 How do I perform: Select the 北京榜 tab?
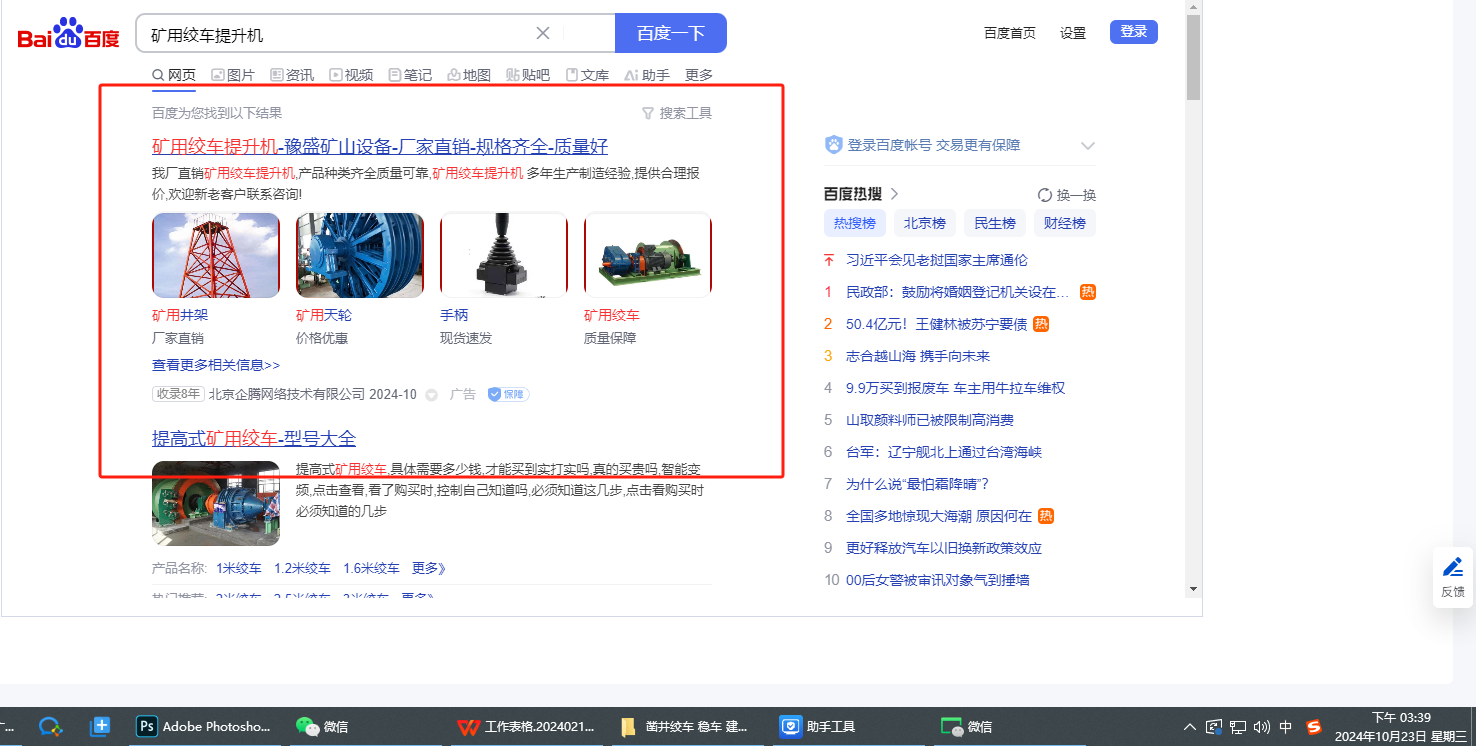[925, 223]
